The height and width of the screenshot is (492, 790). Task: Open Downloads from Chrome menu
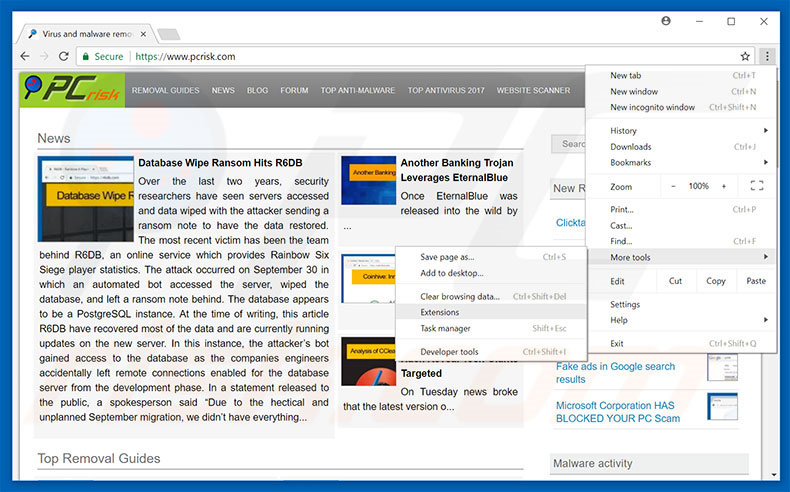[681, 147]
